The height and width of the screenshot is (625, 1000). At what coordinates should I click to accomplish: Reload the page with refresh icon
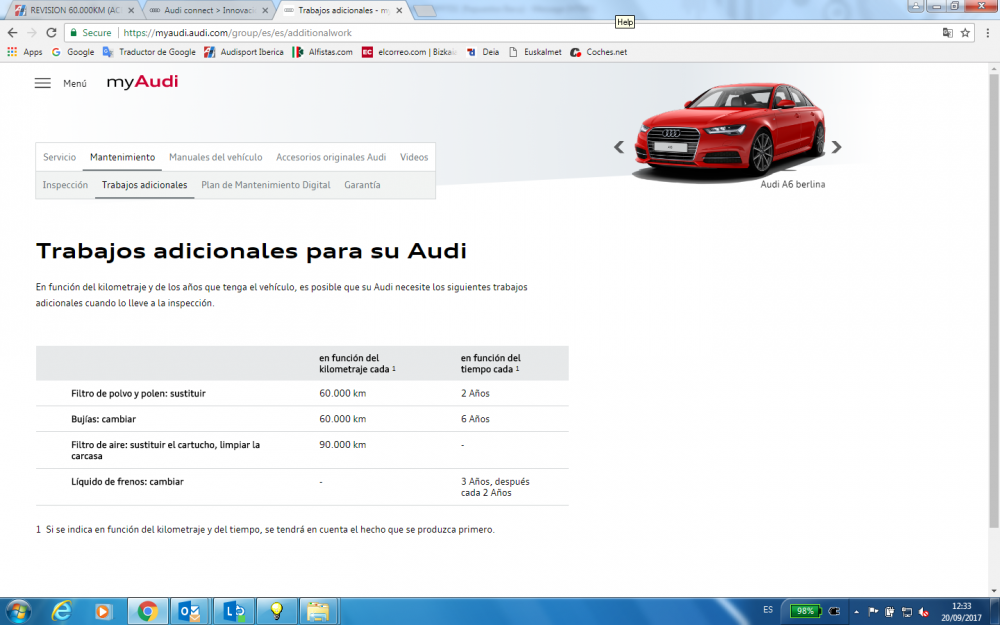pos(52,33)
